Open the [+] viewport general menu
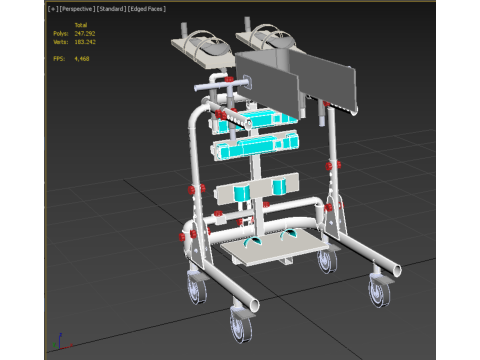The width and height of the screenshot is (480, 360). coord(52,9)
